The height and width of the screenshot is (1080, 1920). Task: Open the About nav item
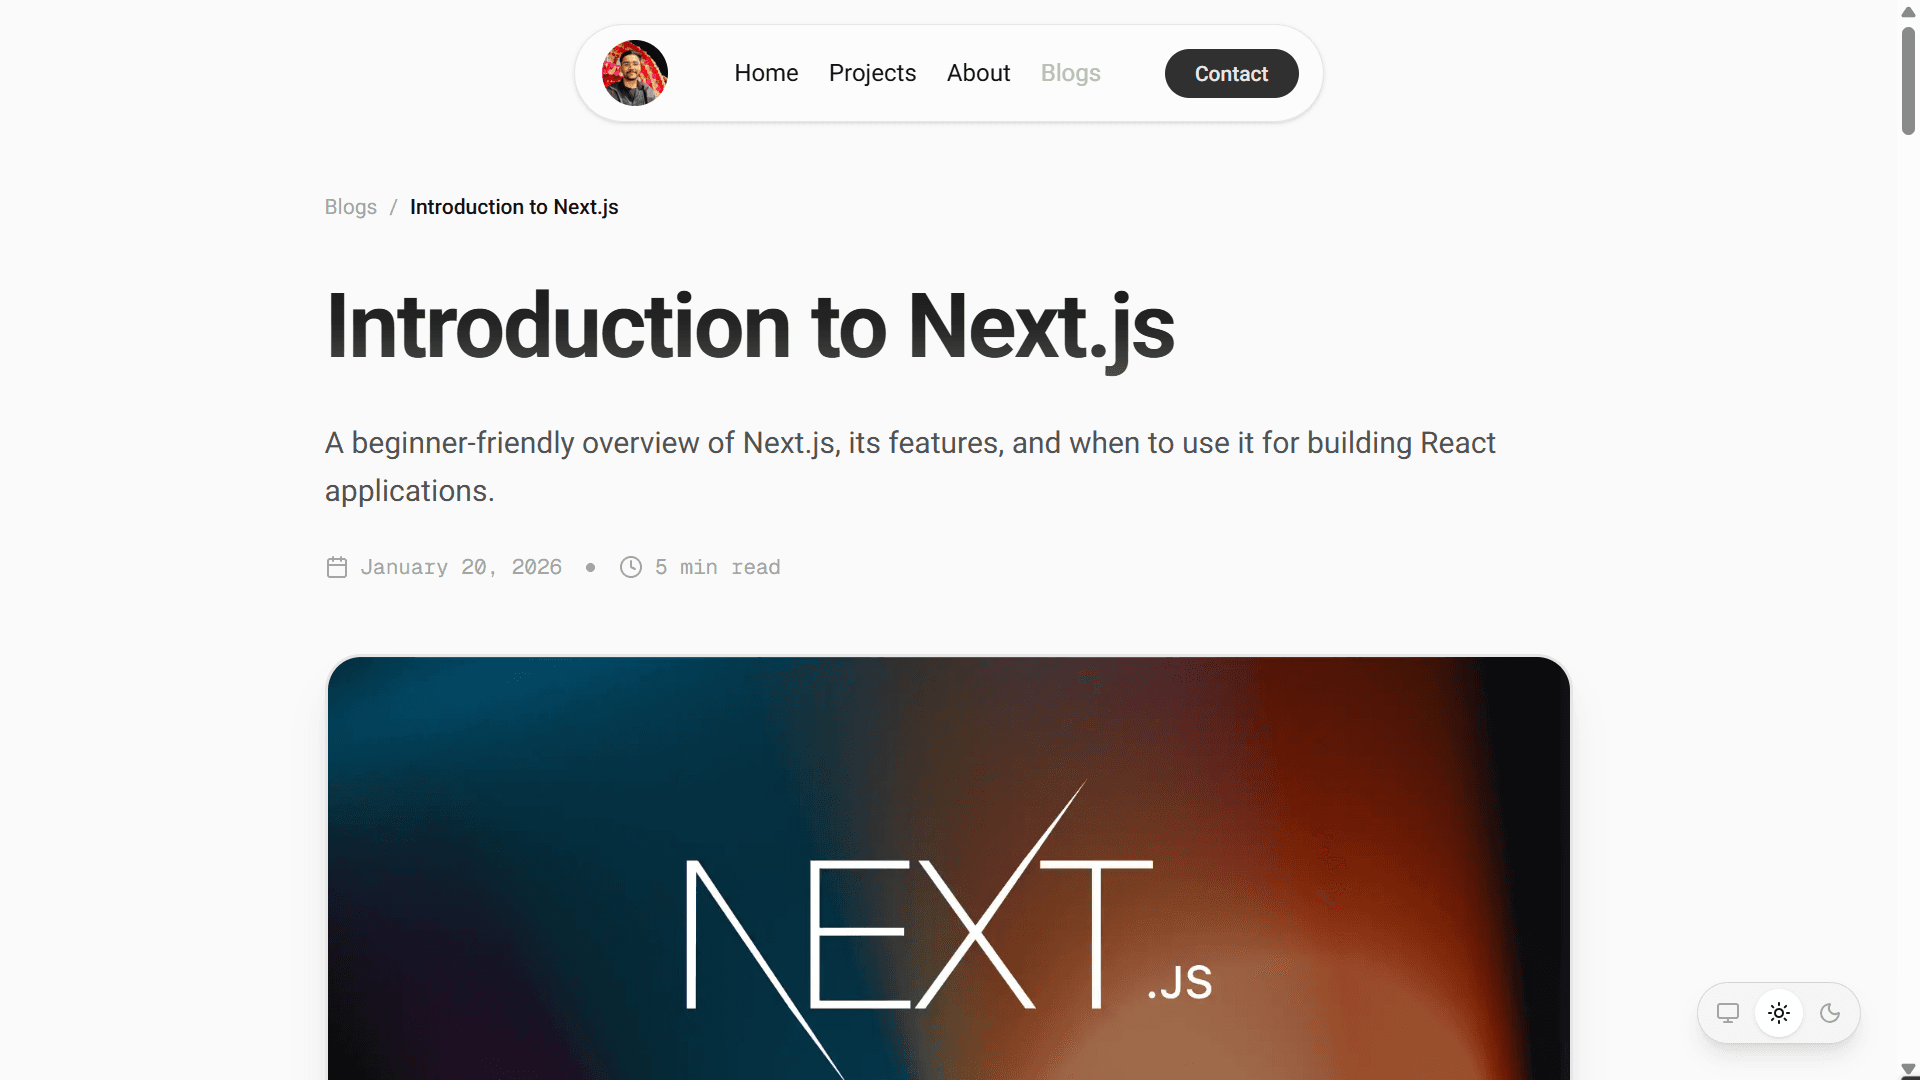click(978, 73)
